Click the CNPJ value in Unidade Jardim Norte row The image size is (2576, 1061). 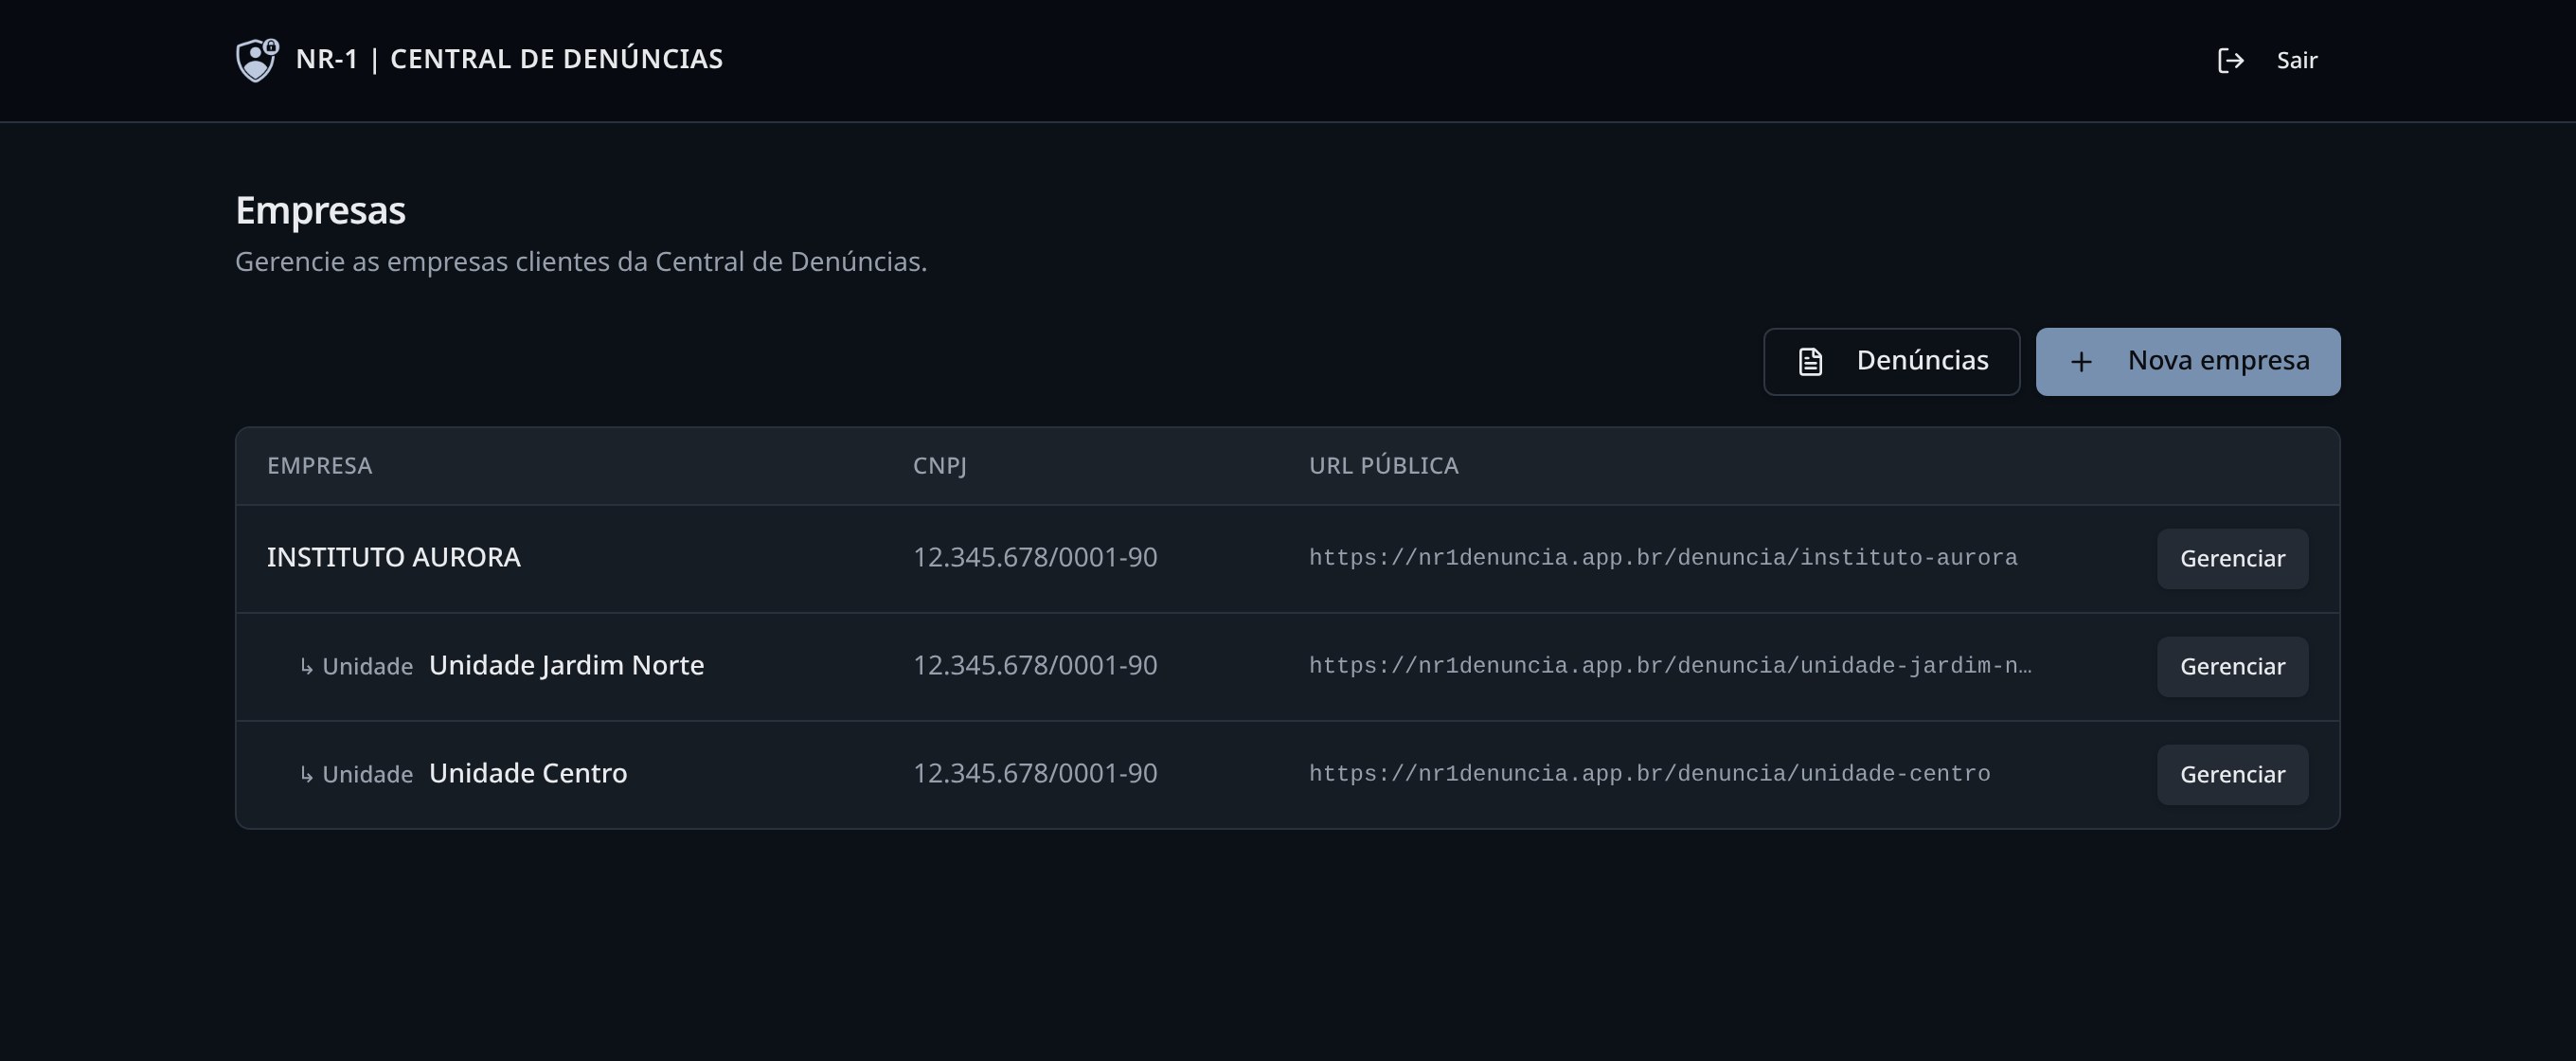(x=1035, y=666)
